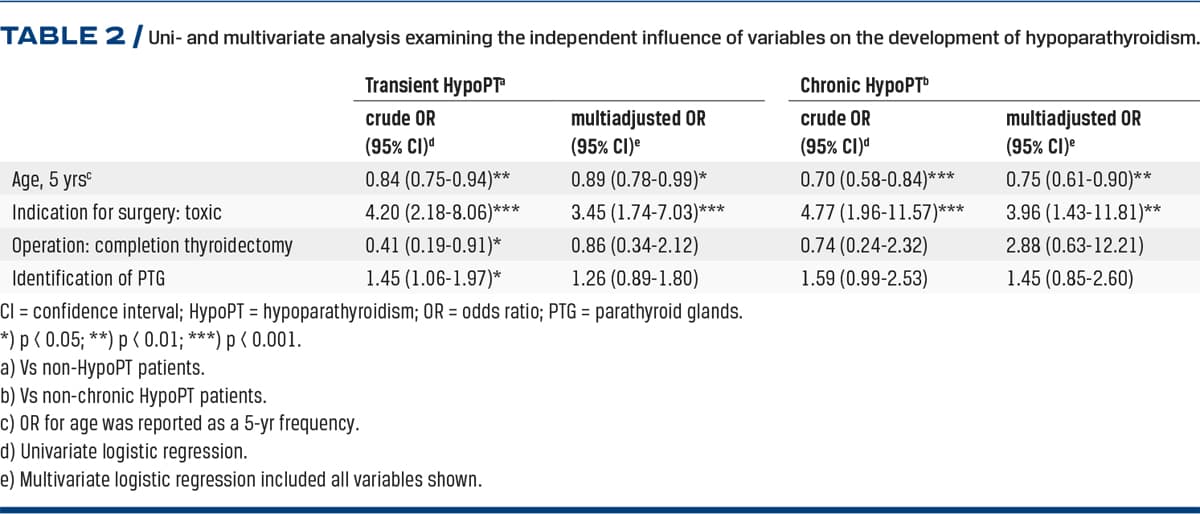The height and width of the screenshot is (514, 1200).
Task: Click the cell 0.70 (0.58-0.84)***
Action: 877,182
